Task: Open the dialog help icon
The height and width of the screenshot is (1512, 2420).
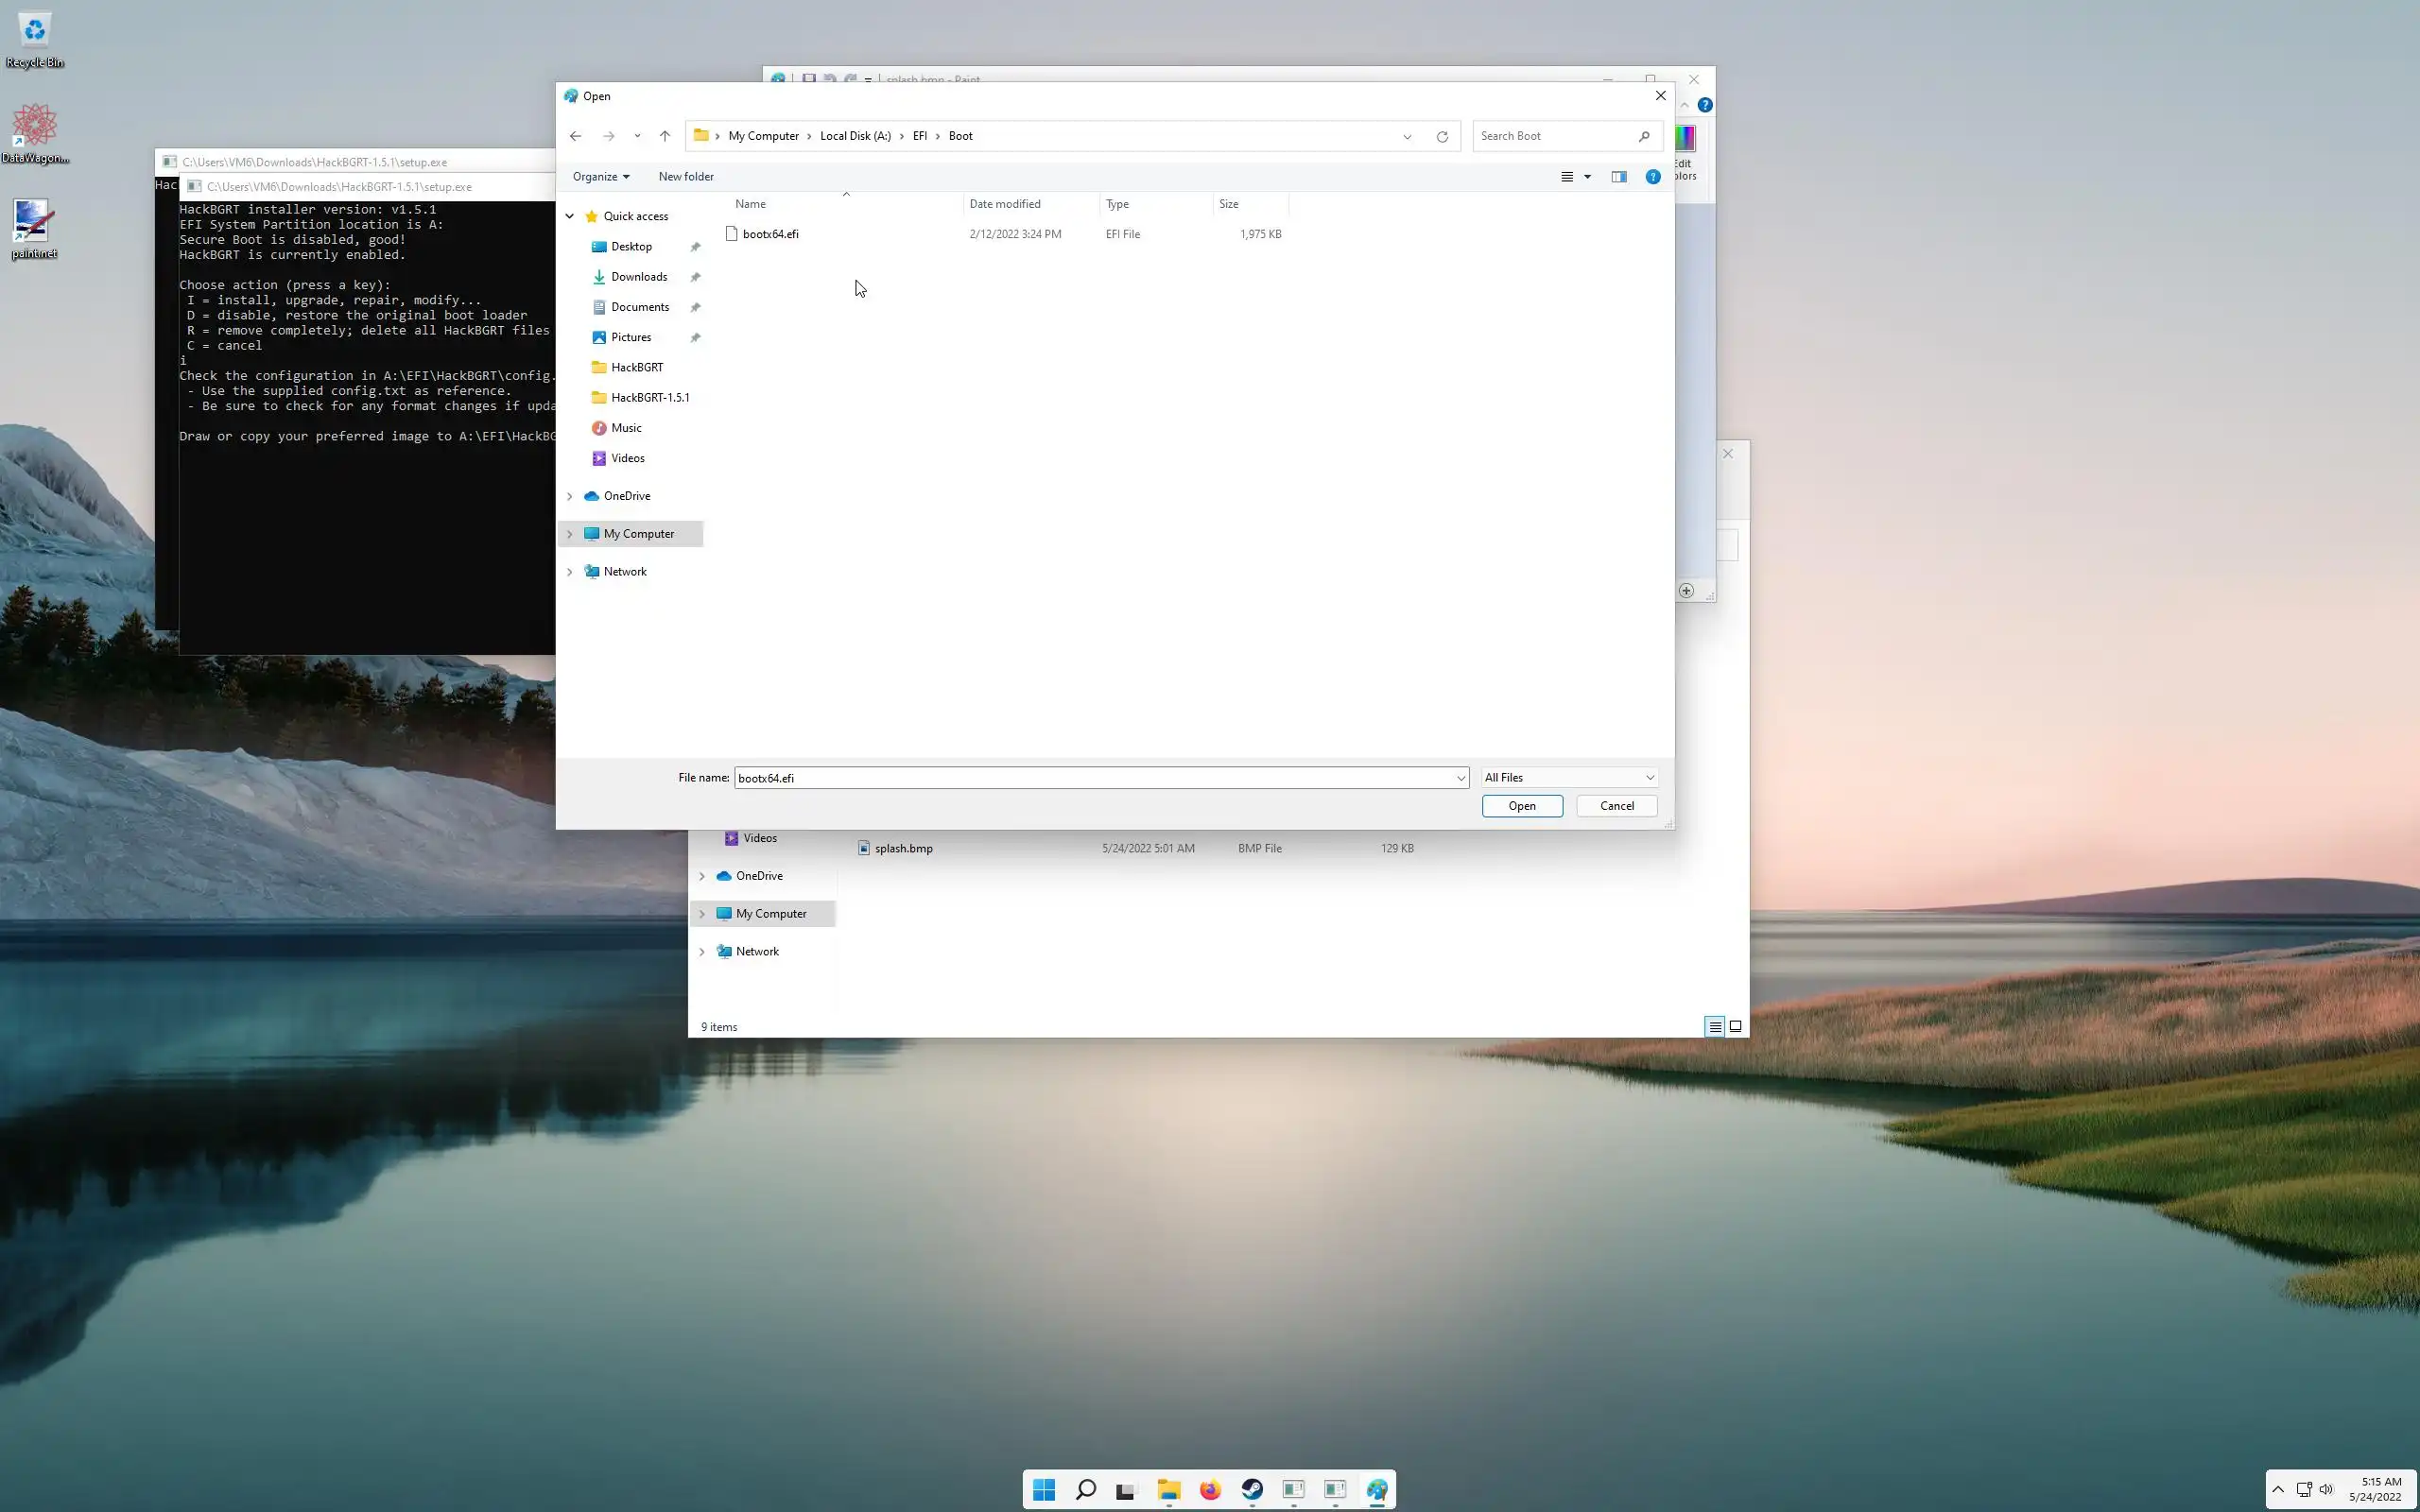Action: coord(1652,177)
